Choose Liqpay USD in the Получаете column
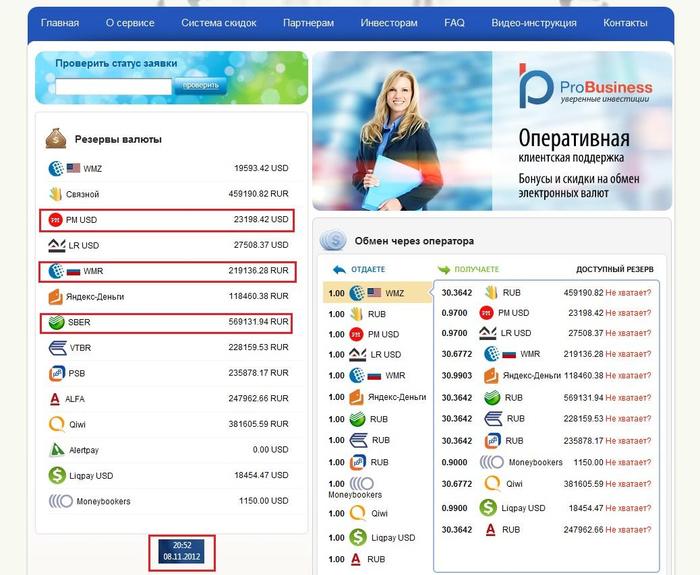The width and height of the screenshot is (700, 575). click(x=516, y=508)
